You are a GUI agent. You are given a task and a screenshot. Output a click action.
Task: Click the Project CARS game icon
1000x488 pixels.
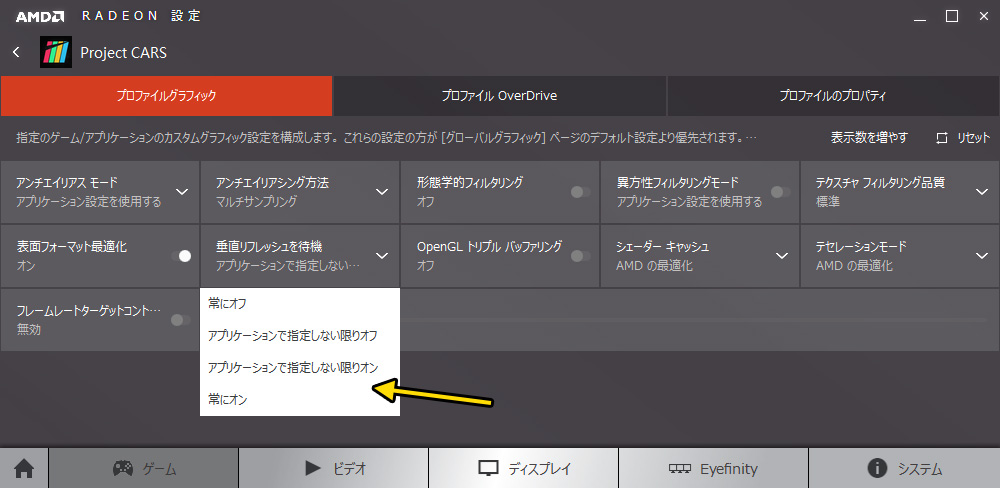(56, 52)
